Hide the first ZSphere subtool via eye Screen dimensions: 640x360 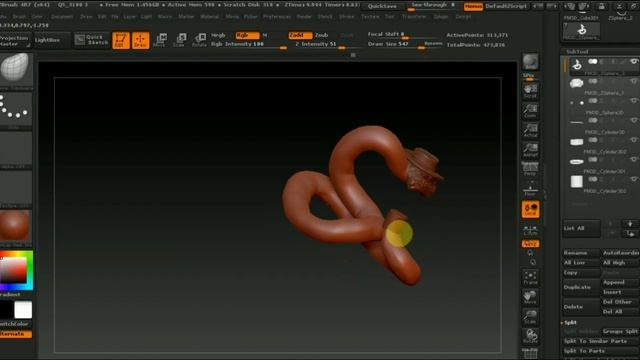point(633,62)
